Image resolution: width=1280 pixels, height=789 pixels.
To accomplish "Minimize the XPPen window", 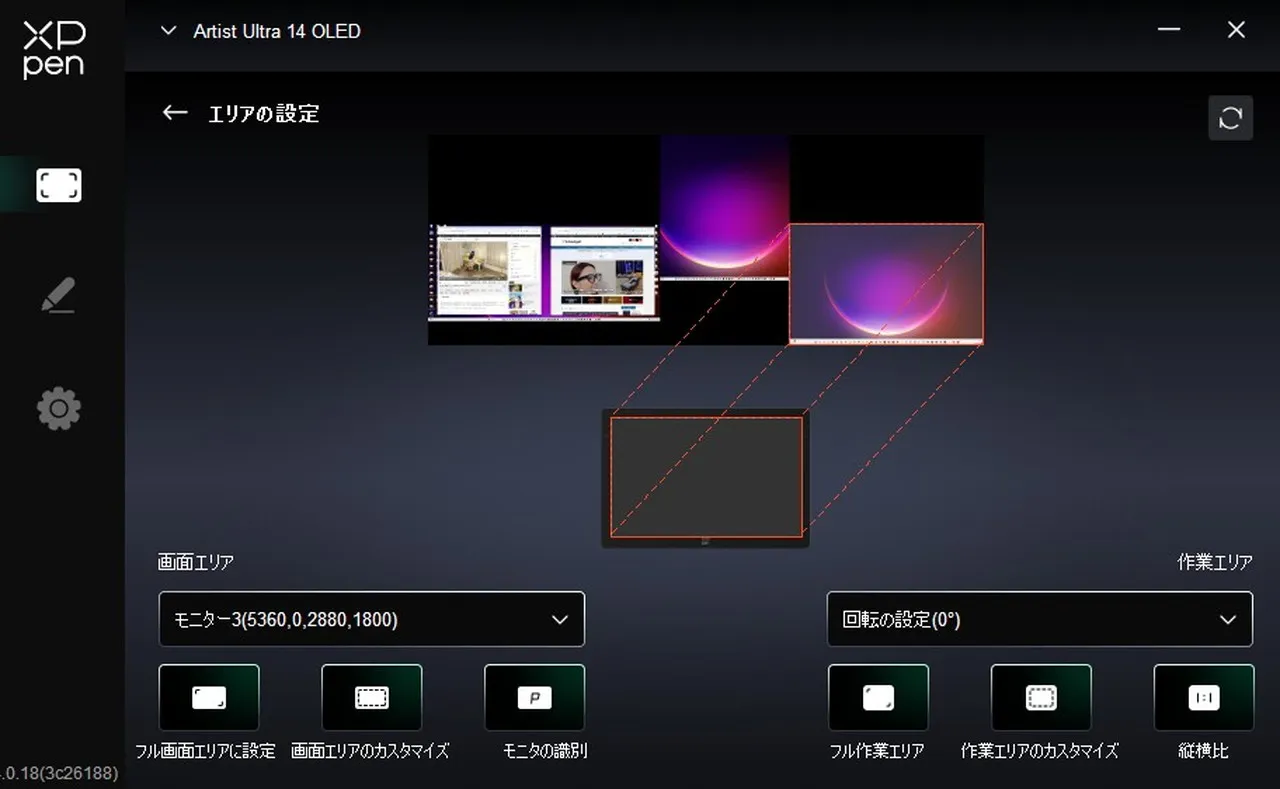I will (x=1168, y=30).
